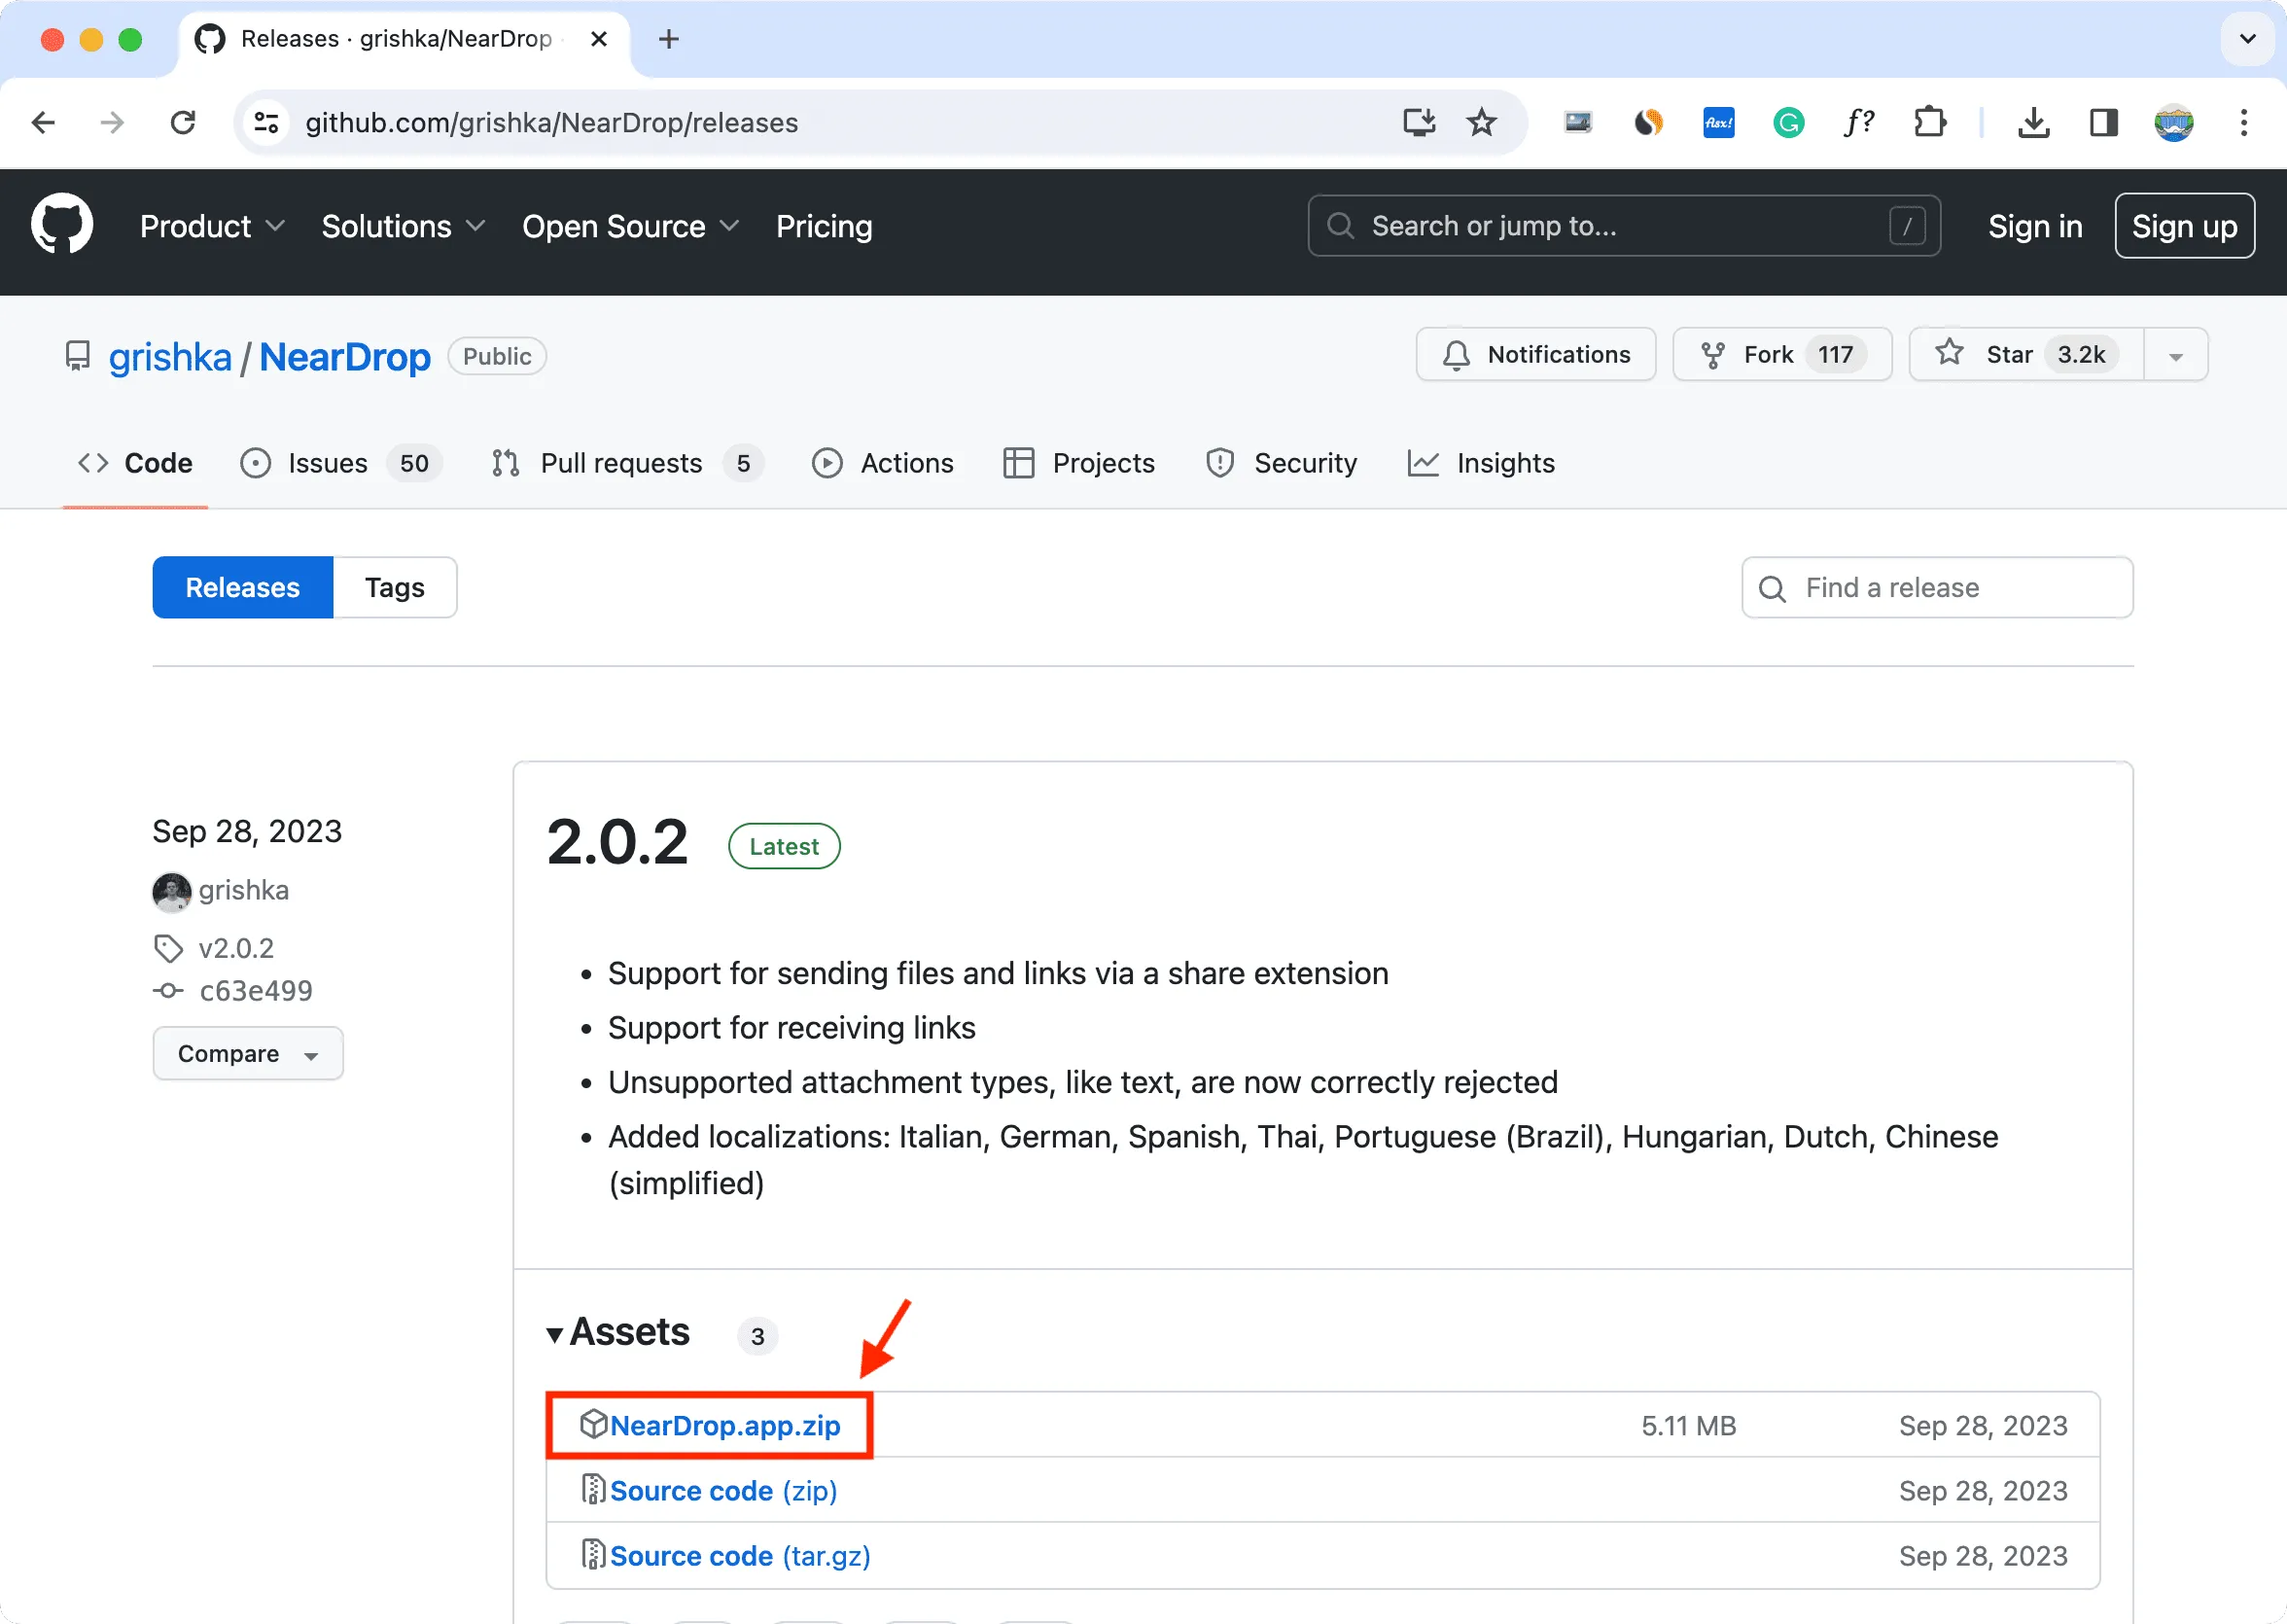Click the file icon beside Source code (tar.gz)

pyautogui.click(x=594, y=1554)
